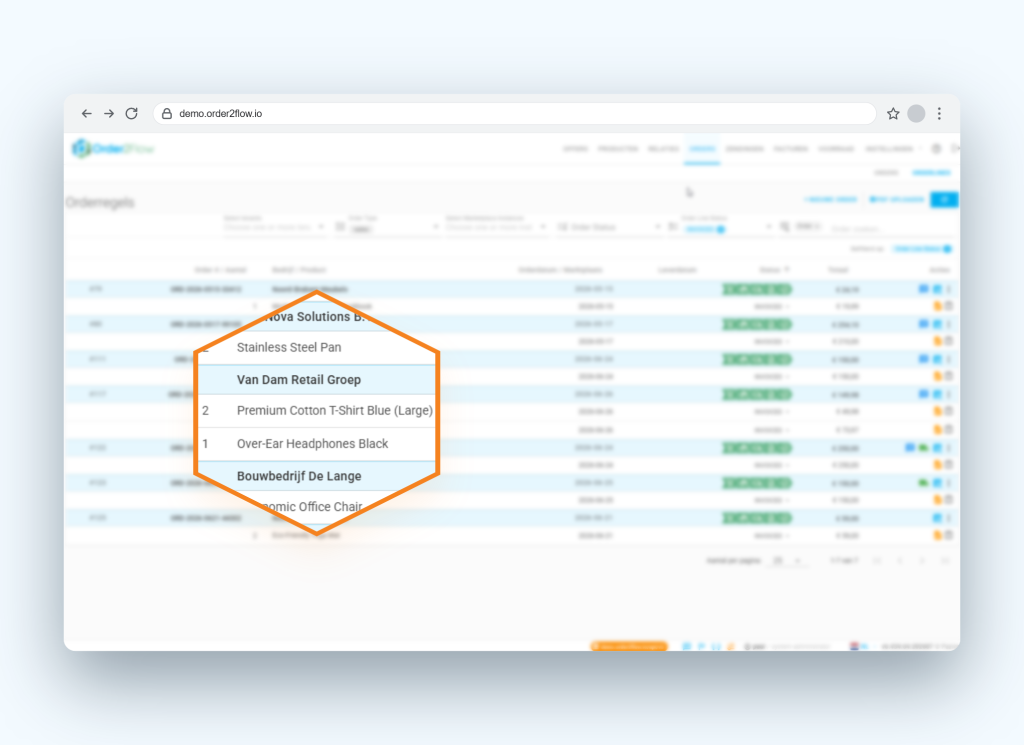The image size is (1024, 745).
Task: Open the browser three-dot menu
Action: (x=940, y=114)
